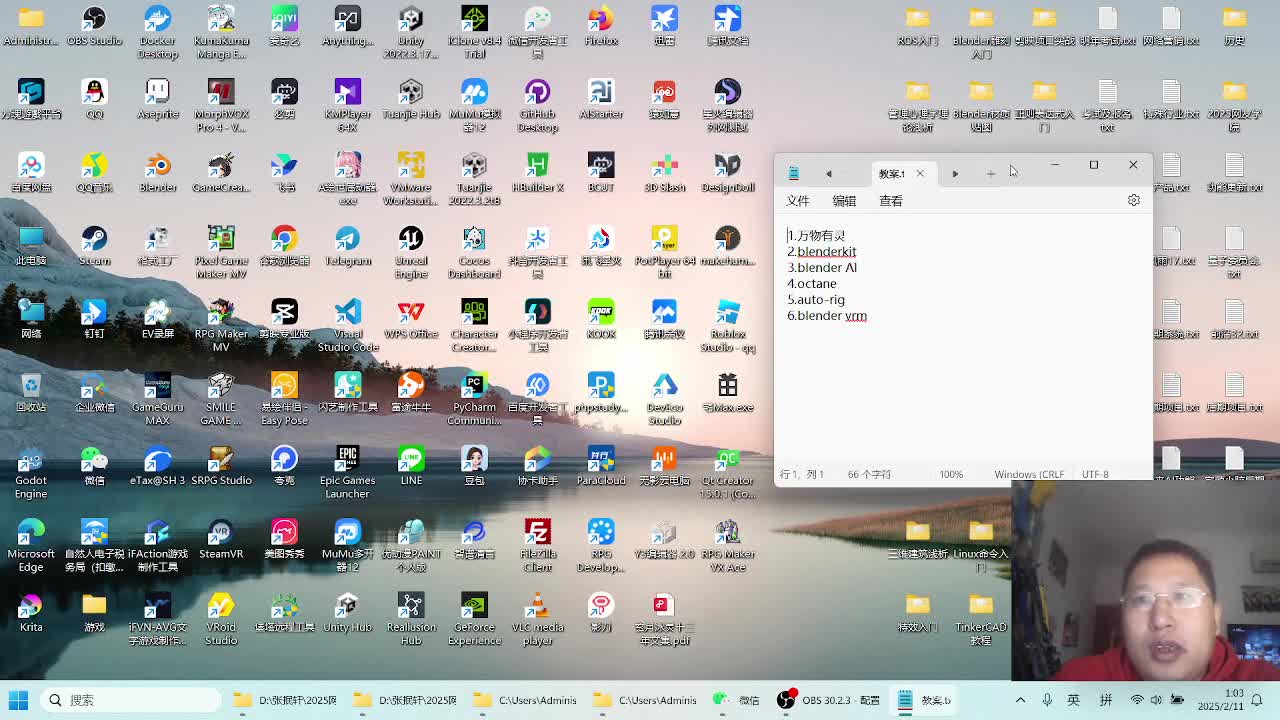Select the Recycle Bin icon
This screenshot has height=720, width=1280.
[x=31, y=392]
